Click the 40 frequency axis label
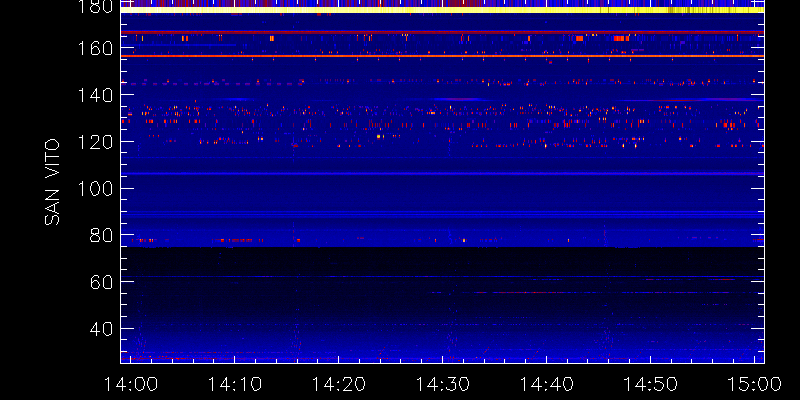Viewport: 800px width, 400px height. coord(102,329)
